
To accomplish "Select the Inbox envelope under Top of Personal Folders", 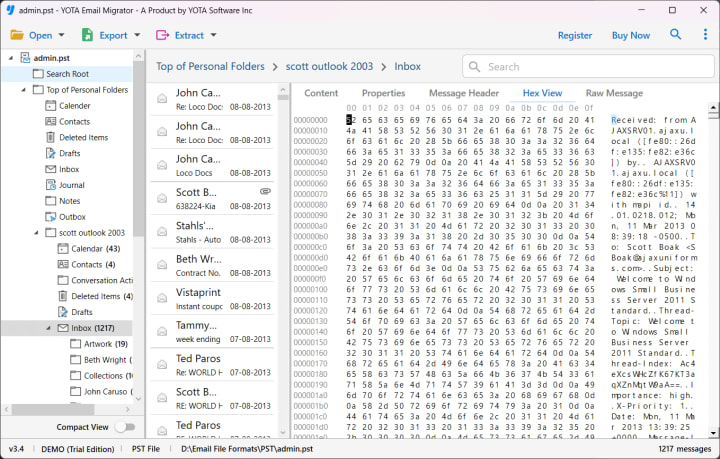I will (x=51, y=169).
